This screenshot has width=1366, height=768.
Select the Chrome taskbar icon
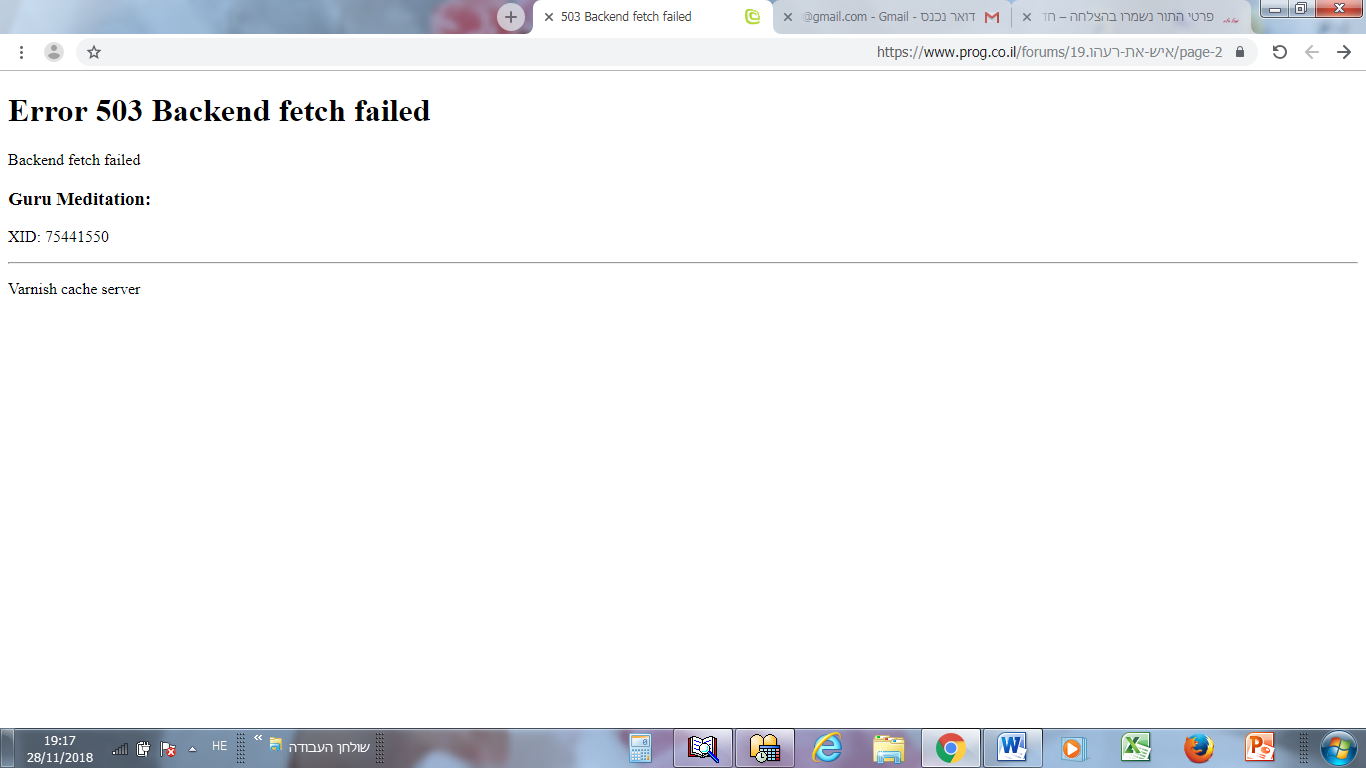950,748
